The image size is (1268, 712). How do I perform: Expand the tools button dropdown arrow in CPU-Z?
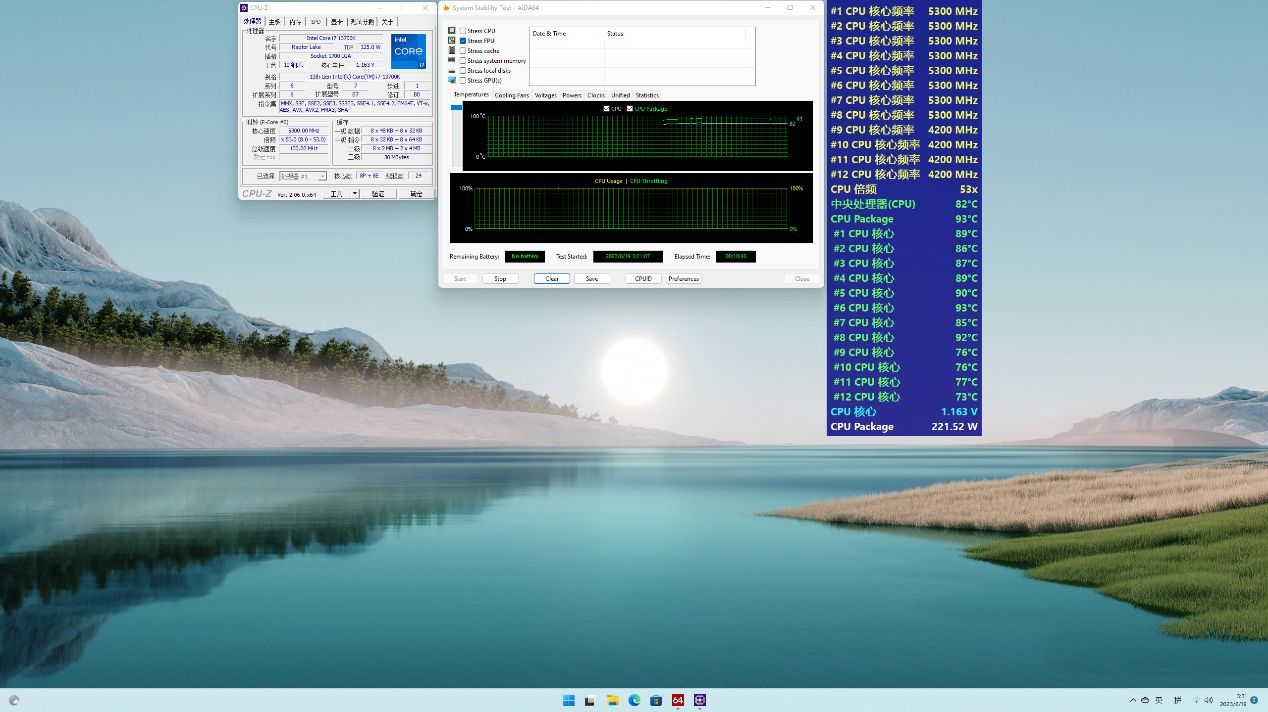(x=353, y=194)
